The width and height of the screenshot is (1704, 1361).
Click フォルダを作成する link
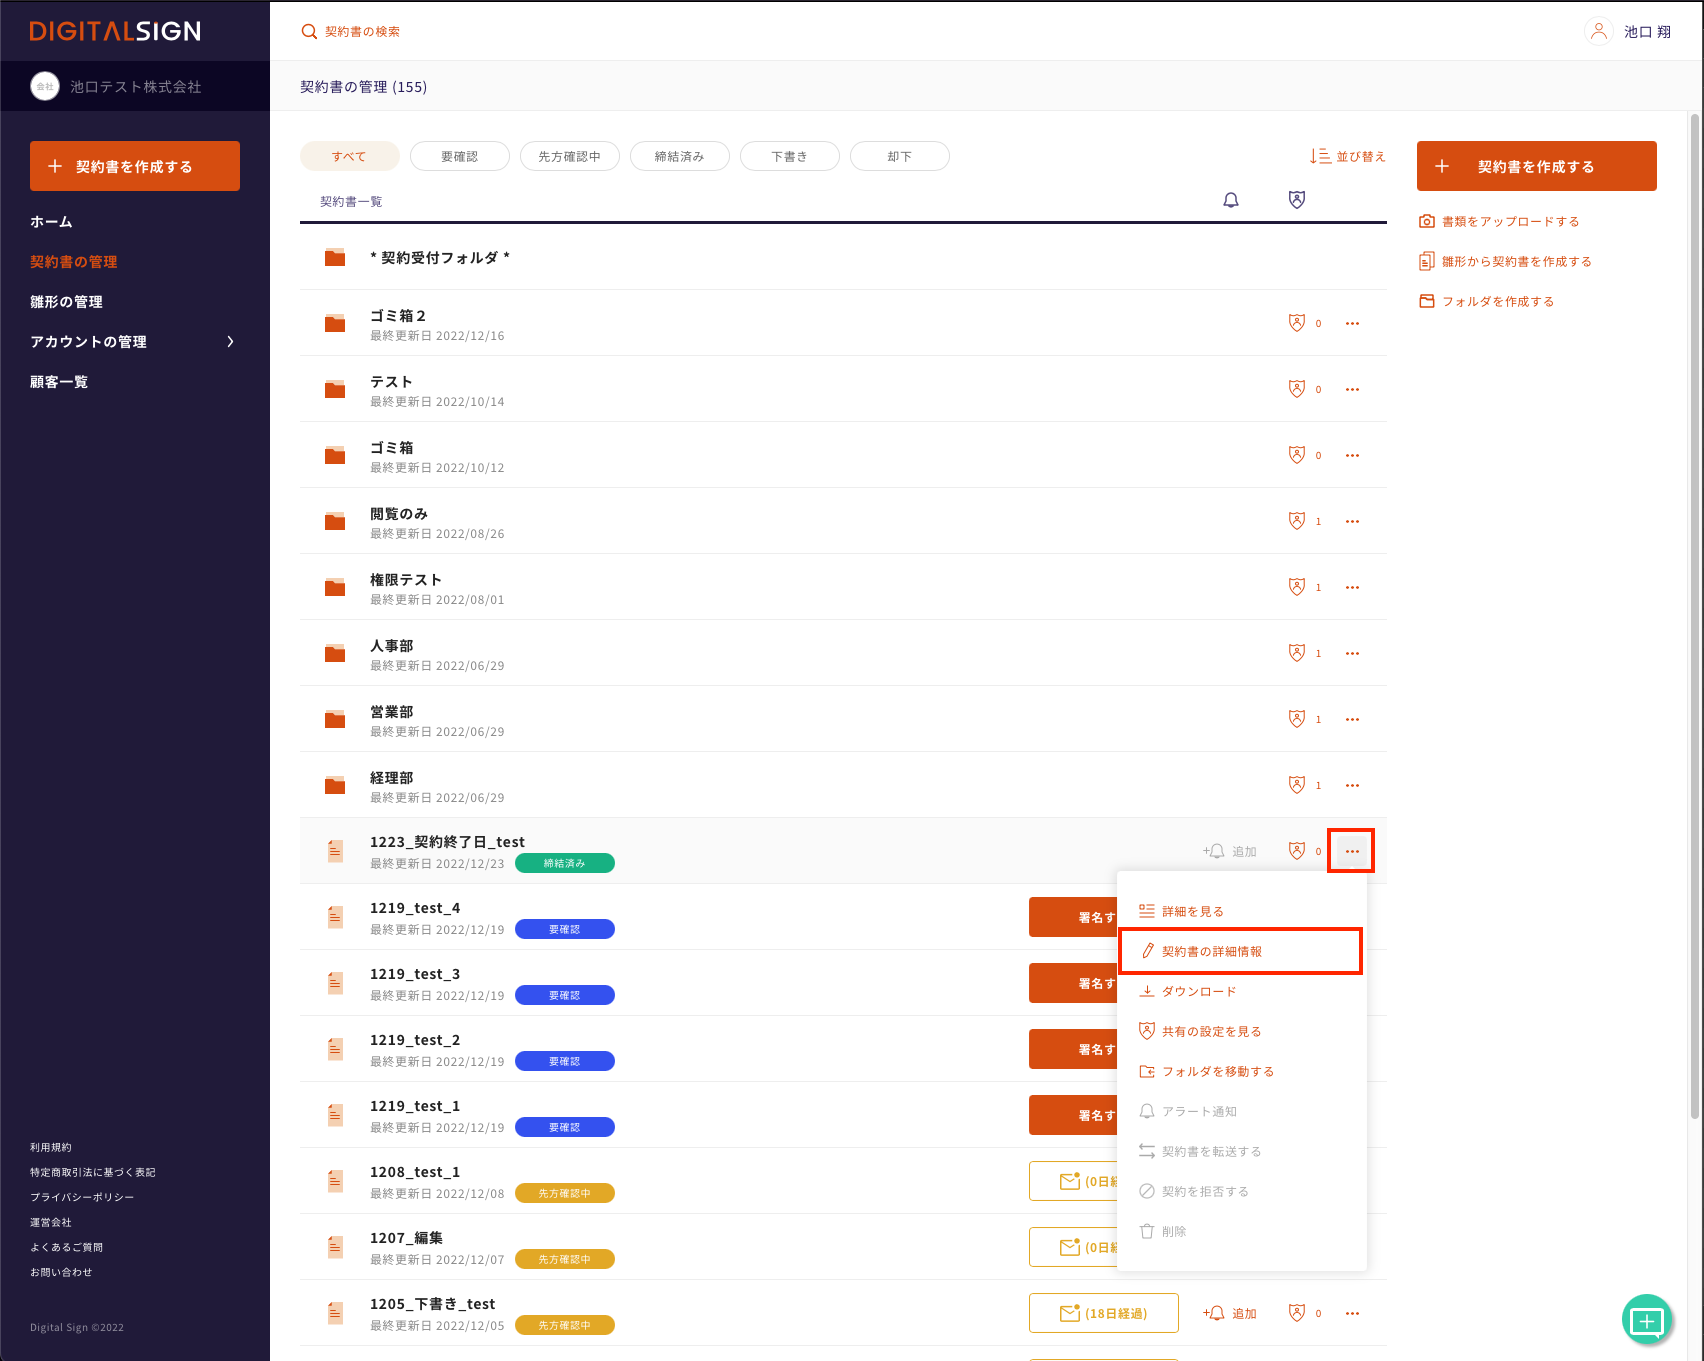[1497, 301]
